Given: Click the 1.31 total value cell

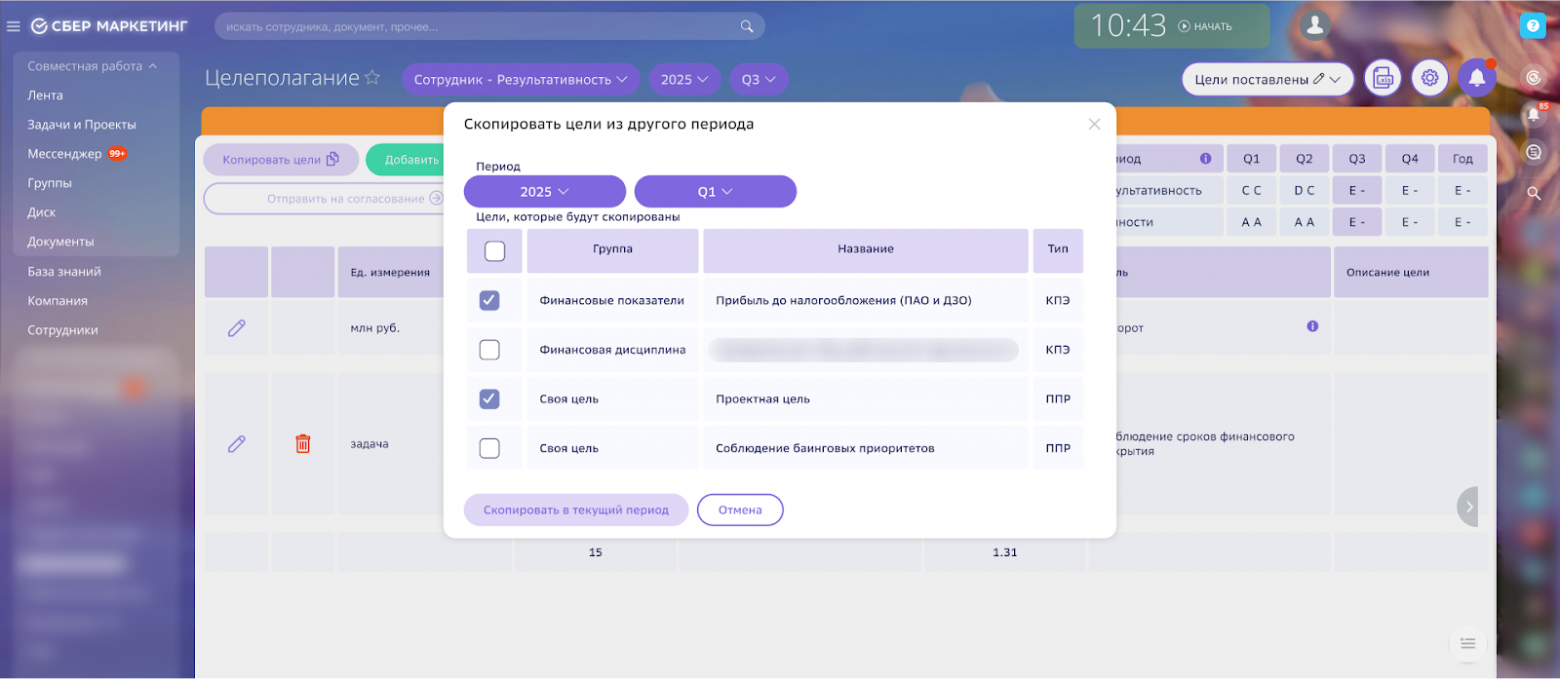Looking at the screenshot, I should (1005, 552).
